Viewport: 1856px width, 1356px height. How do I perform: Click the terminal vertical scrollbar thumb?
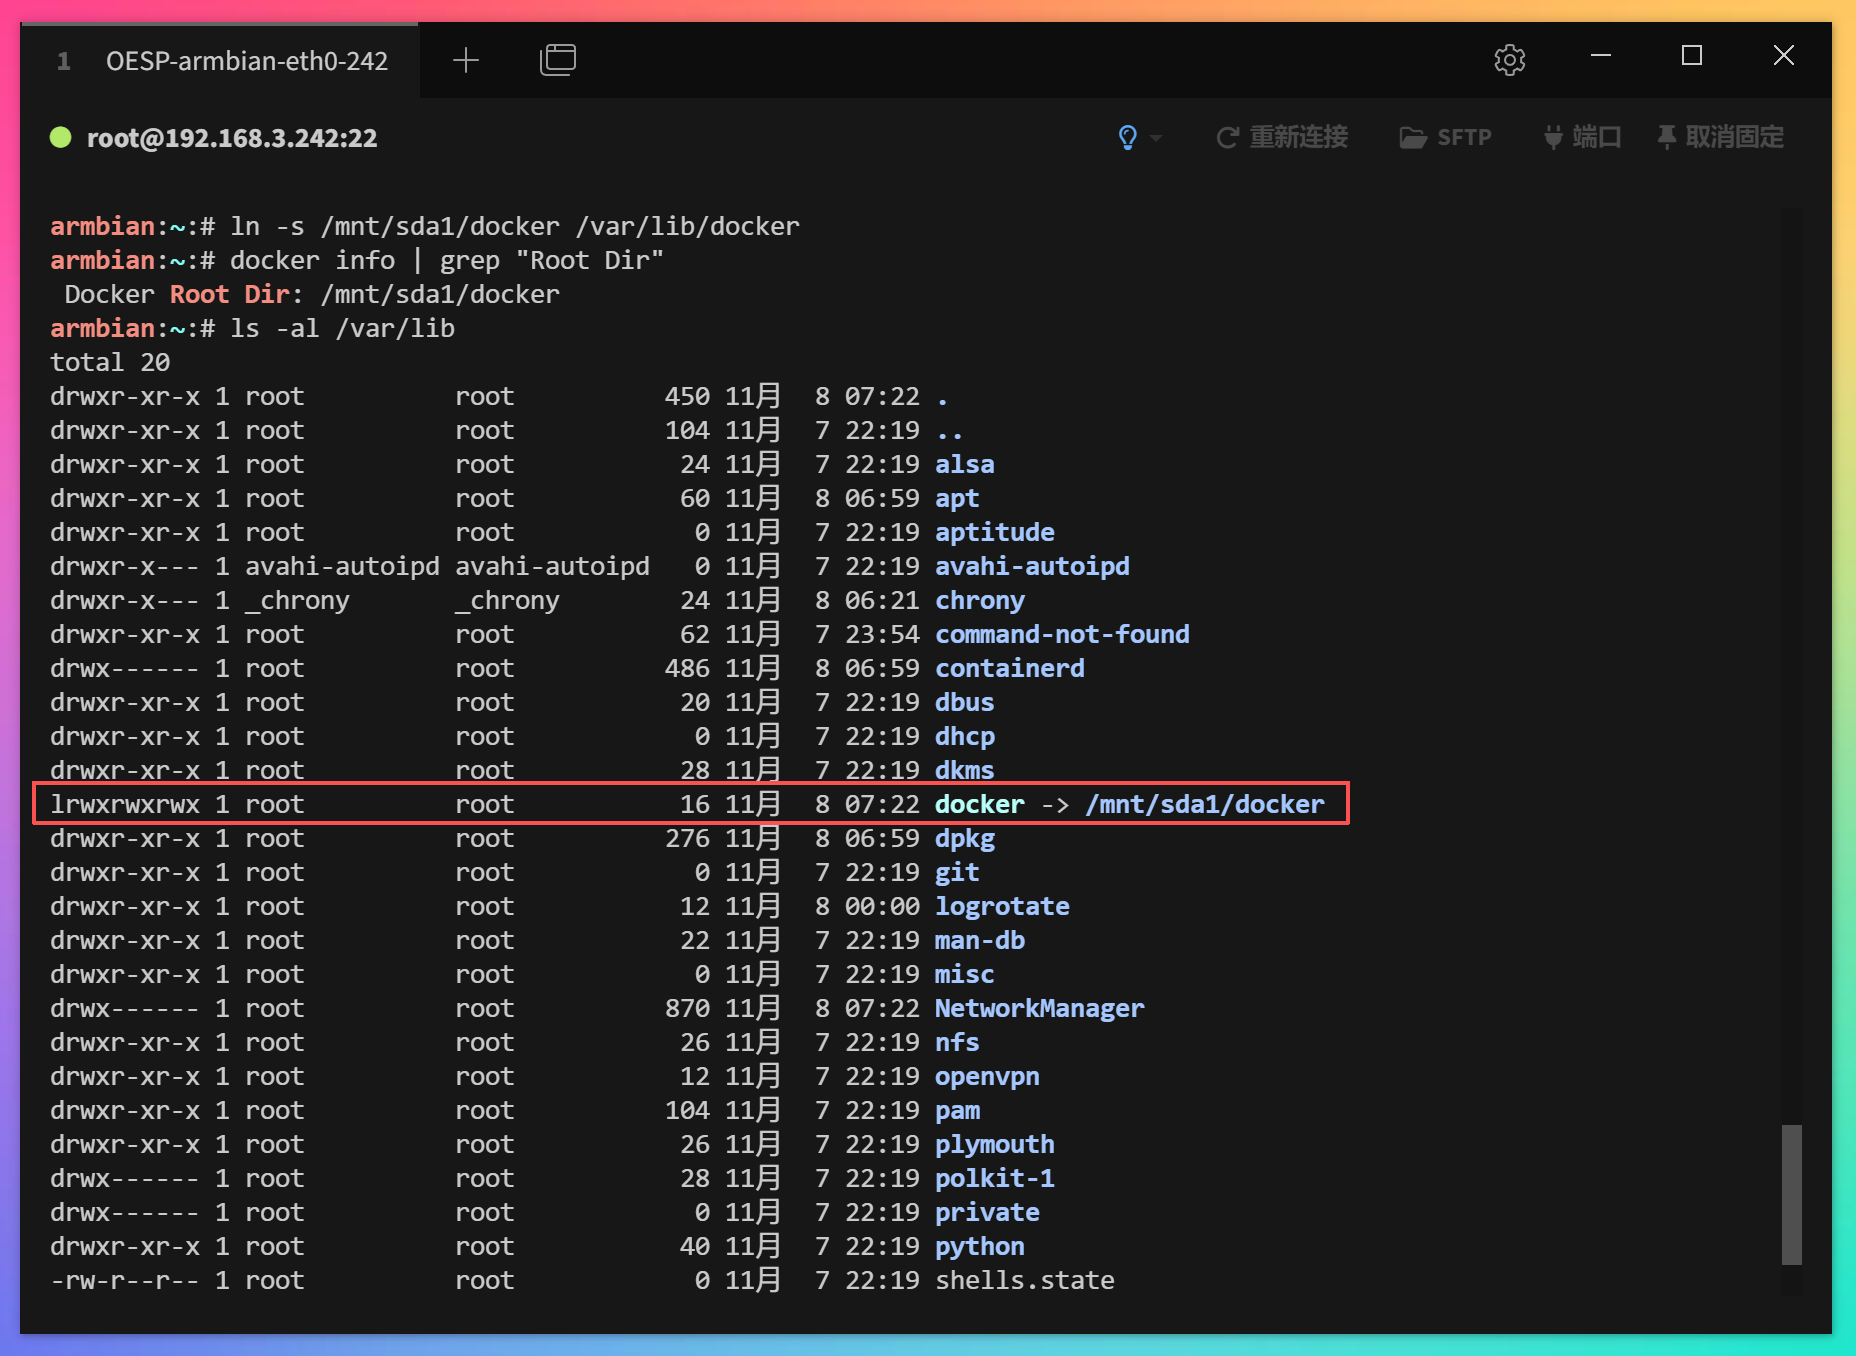[1791, 1194]
